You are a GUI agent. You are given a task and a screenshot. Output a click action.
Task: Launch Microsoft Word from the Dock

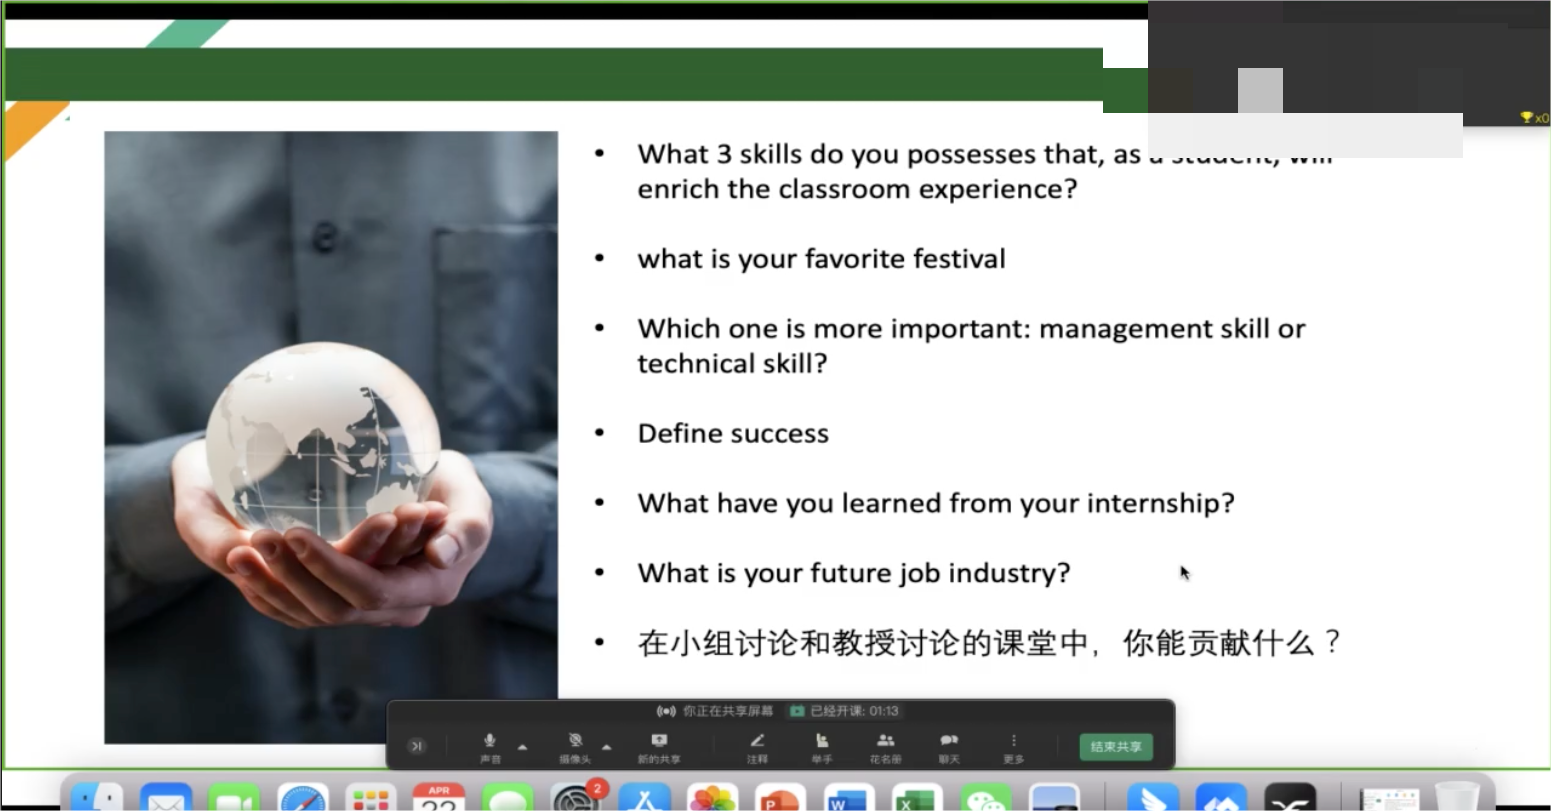coord(848,798)
